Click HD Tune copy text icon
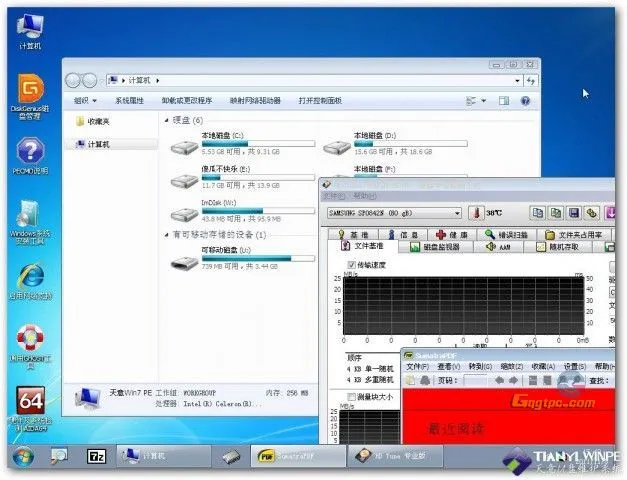Screen dimensions: 627x480 coord(538,213)
